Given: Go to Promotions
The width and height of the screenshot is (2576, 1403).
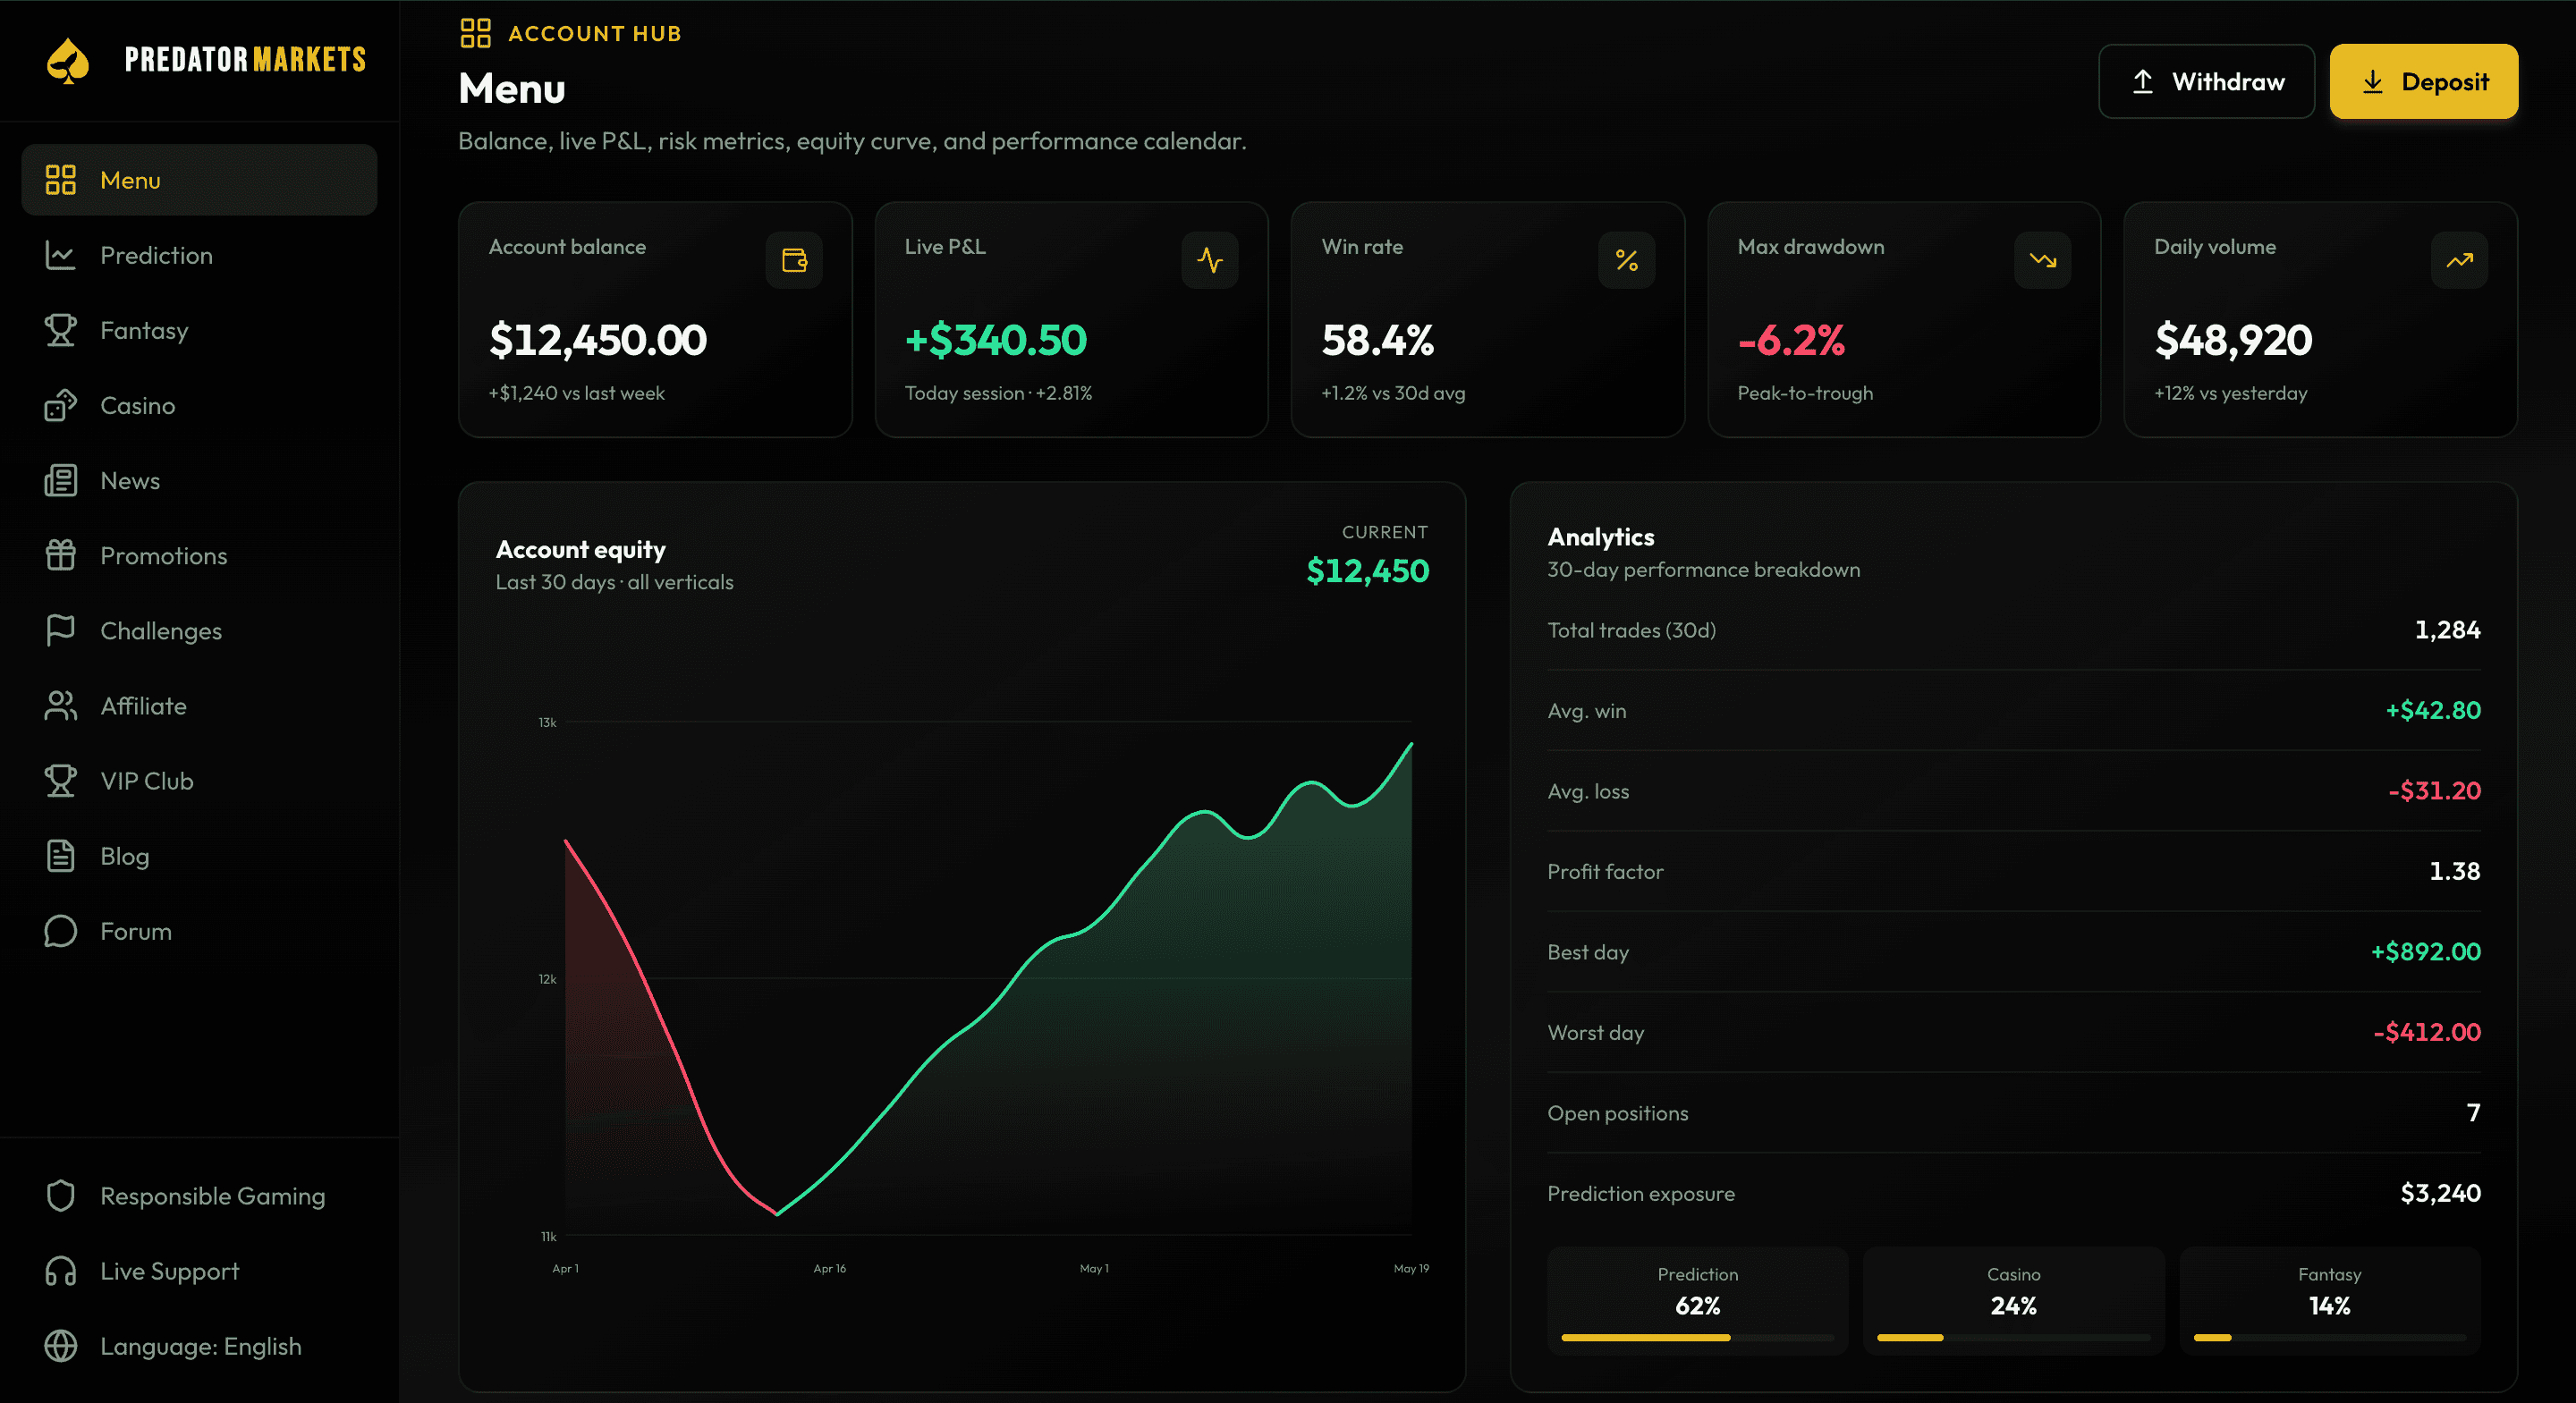Looking at the screenshot, I should point(199,555).
